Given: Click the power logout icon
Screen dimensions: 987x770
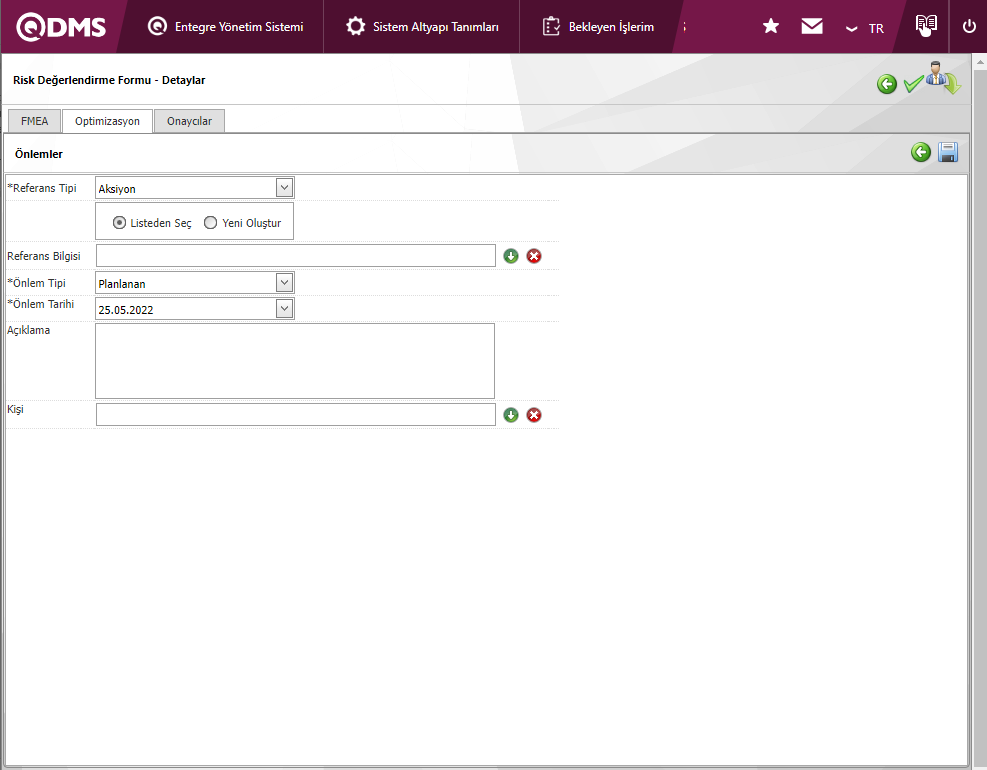Looking at the screenshot, I should tap(968, 27).
